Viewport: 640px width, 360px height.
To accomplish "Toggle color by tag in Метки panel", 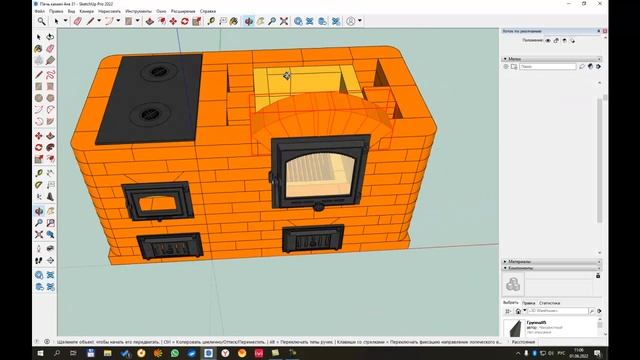I will point(590,67).
